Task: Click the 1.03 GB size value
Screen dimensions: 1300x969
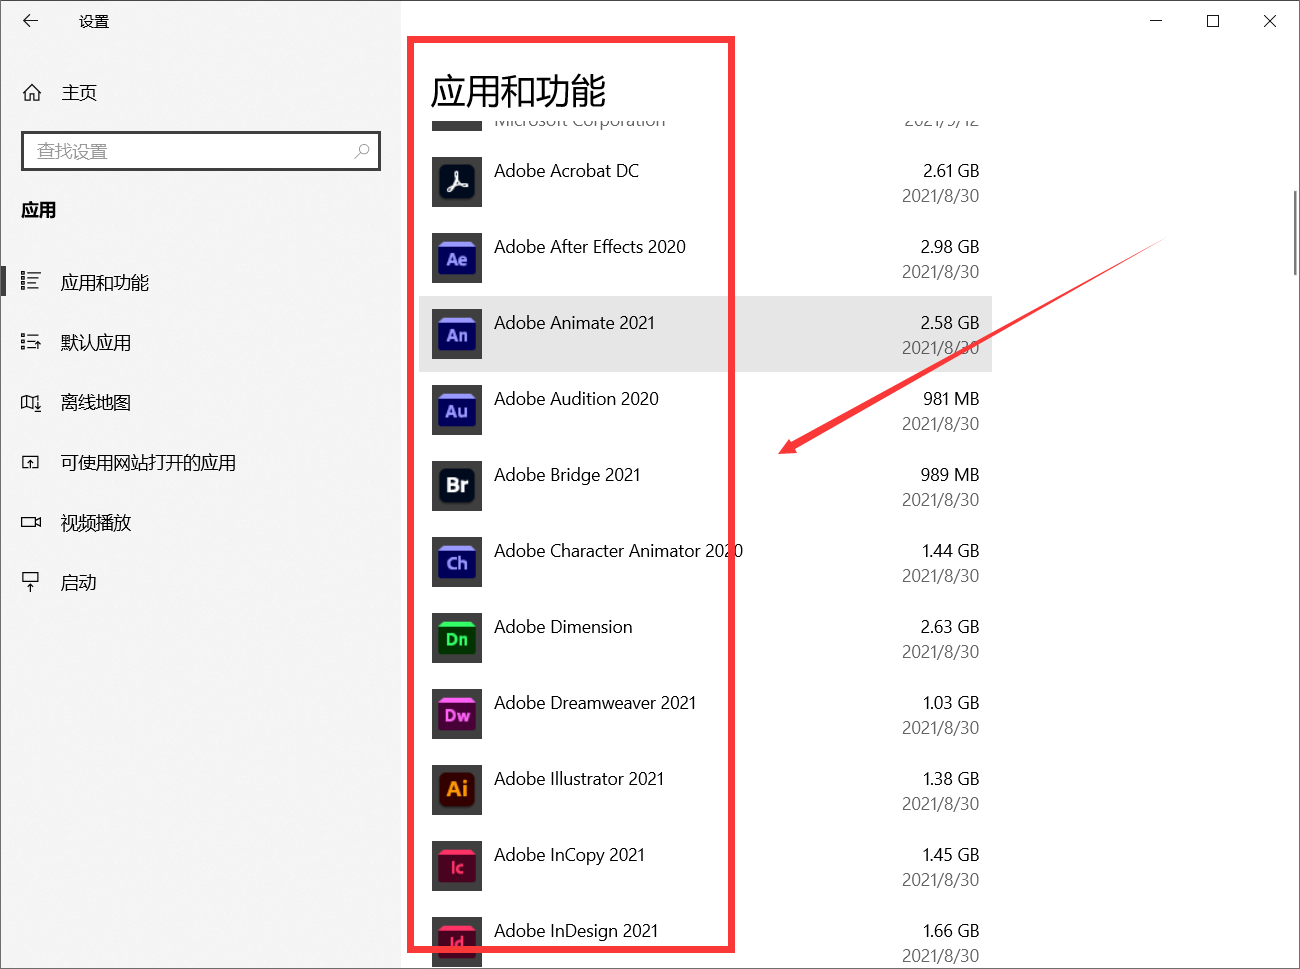Action: tap(951, 703)
